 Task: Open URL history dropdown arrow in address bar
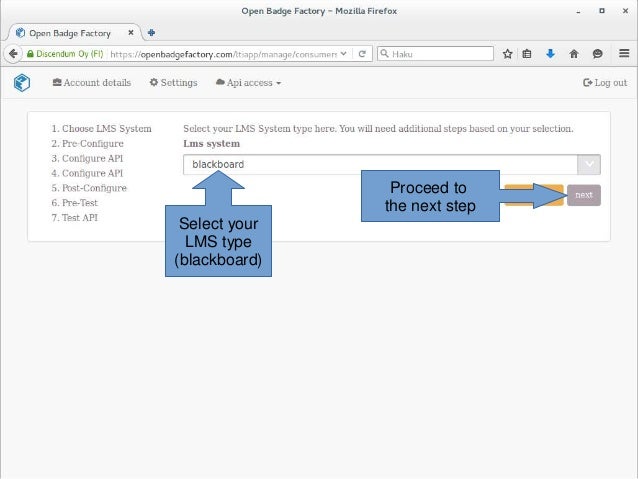[343, 53]
